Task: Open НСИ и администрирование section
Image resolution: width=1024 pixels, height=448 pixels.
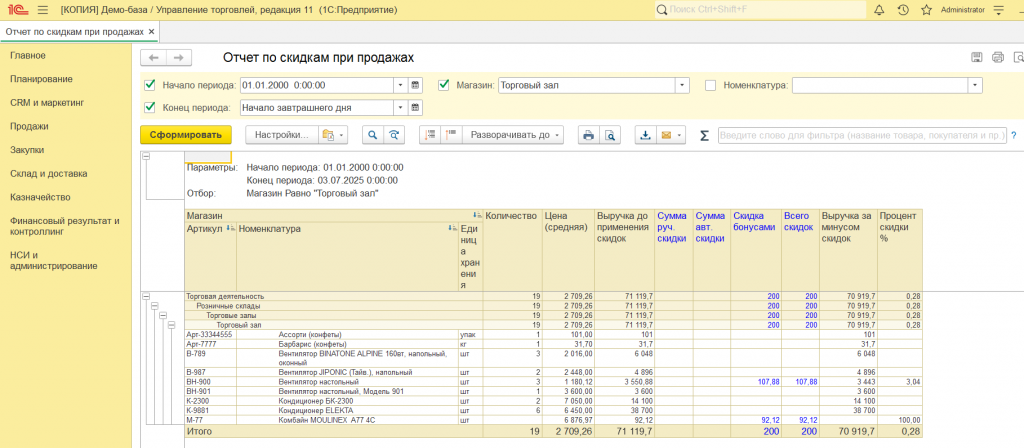Action: click(x=54, y=261)
